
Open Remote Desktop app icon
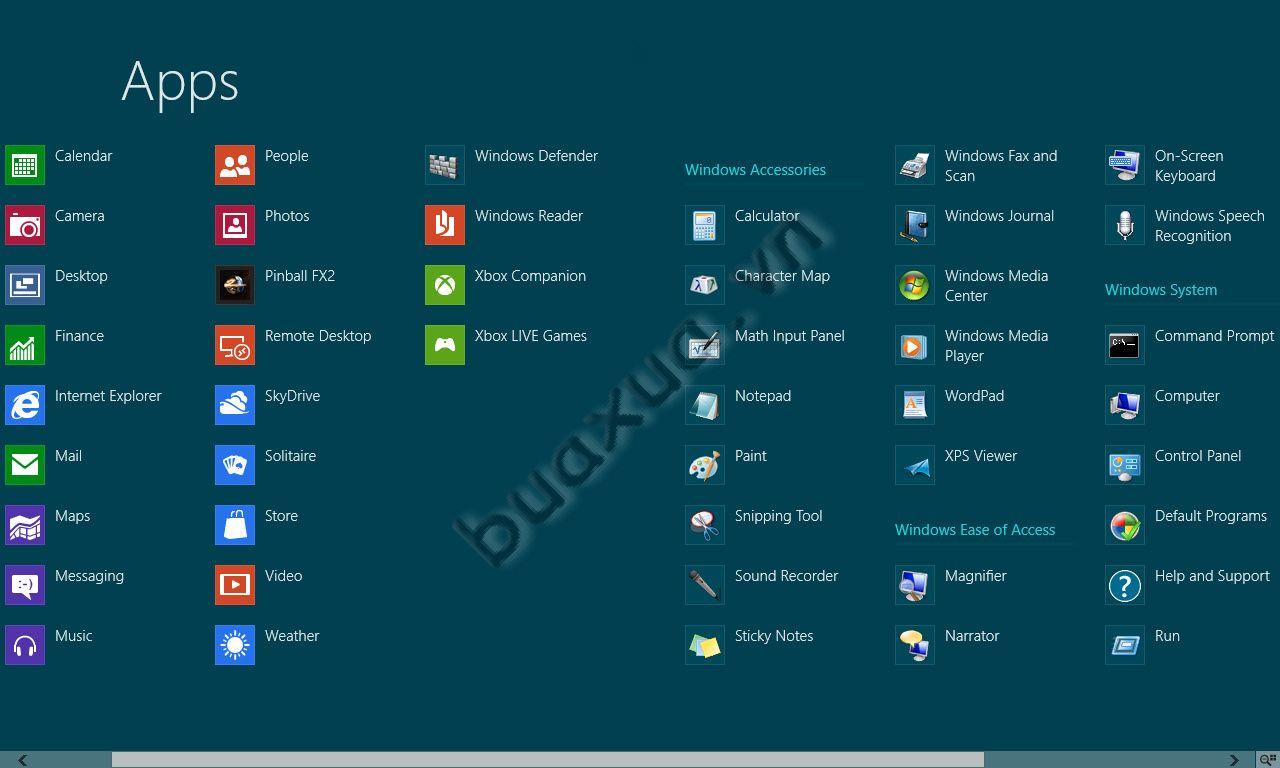click(x=235, y=345)
